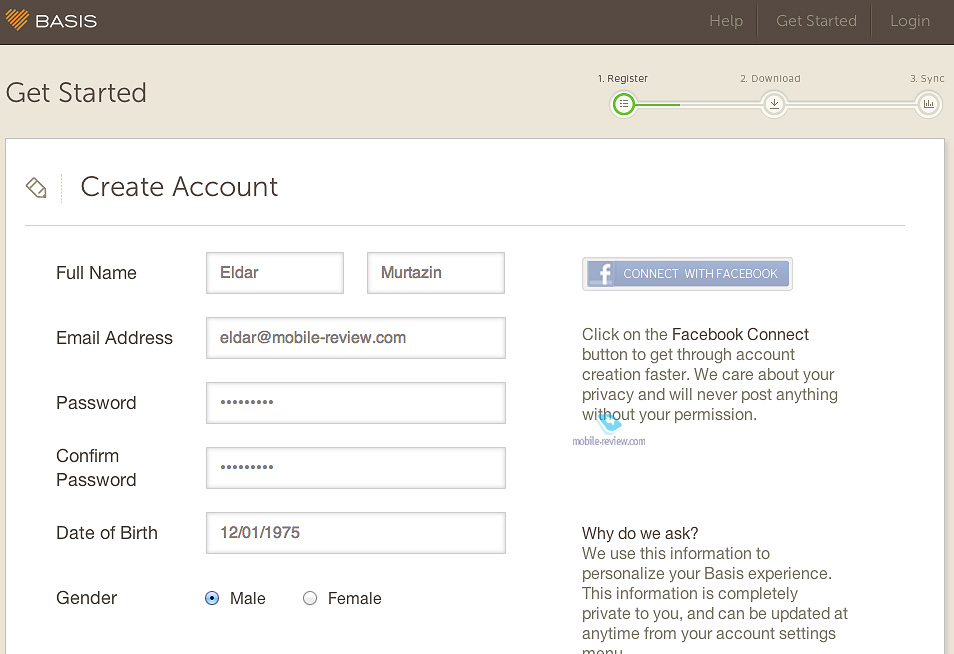The width and height of the screenshot is (954, 654).
Task: Focus the last name field containing Murtazin
Action: 436,273
